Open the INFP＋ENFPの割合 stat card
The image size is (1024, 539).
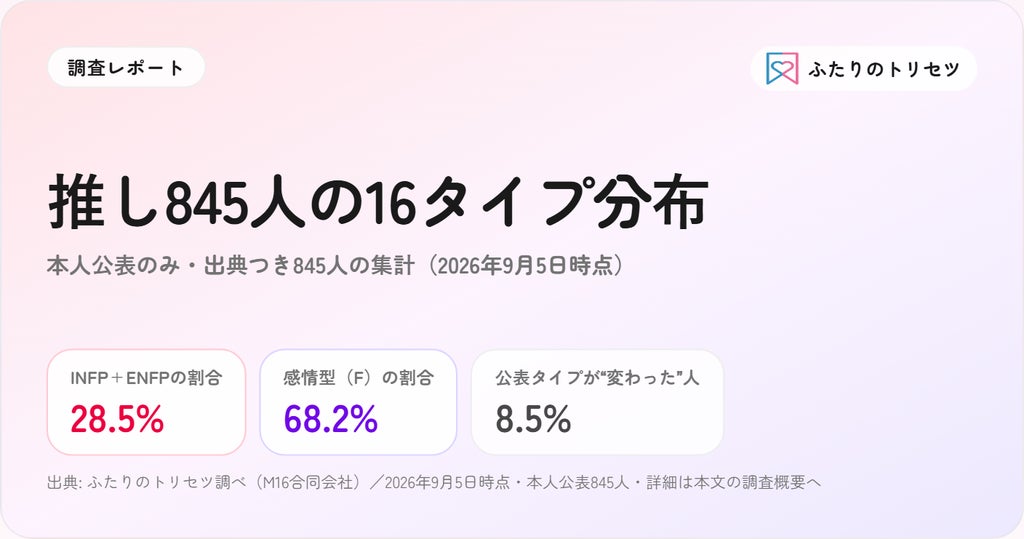(146, 402)
